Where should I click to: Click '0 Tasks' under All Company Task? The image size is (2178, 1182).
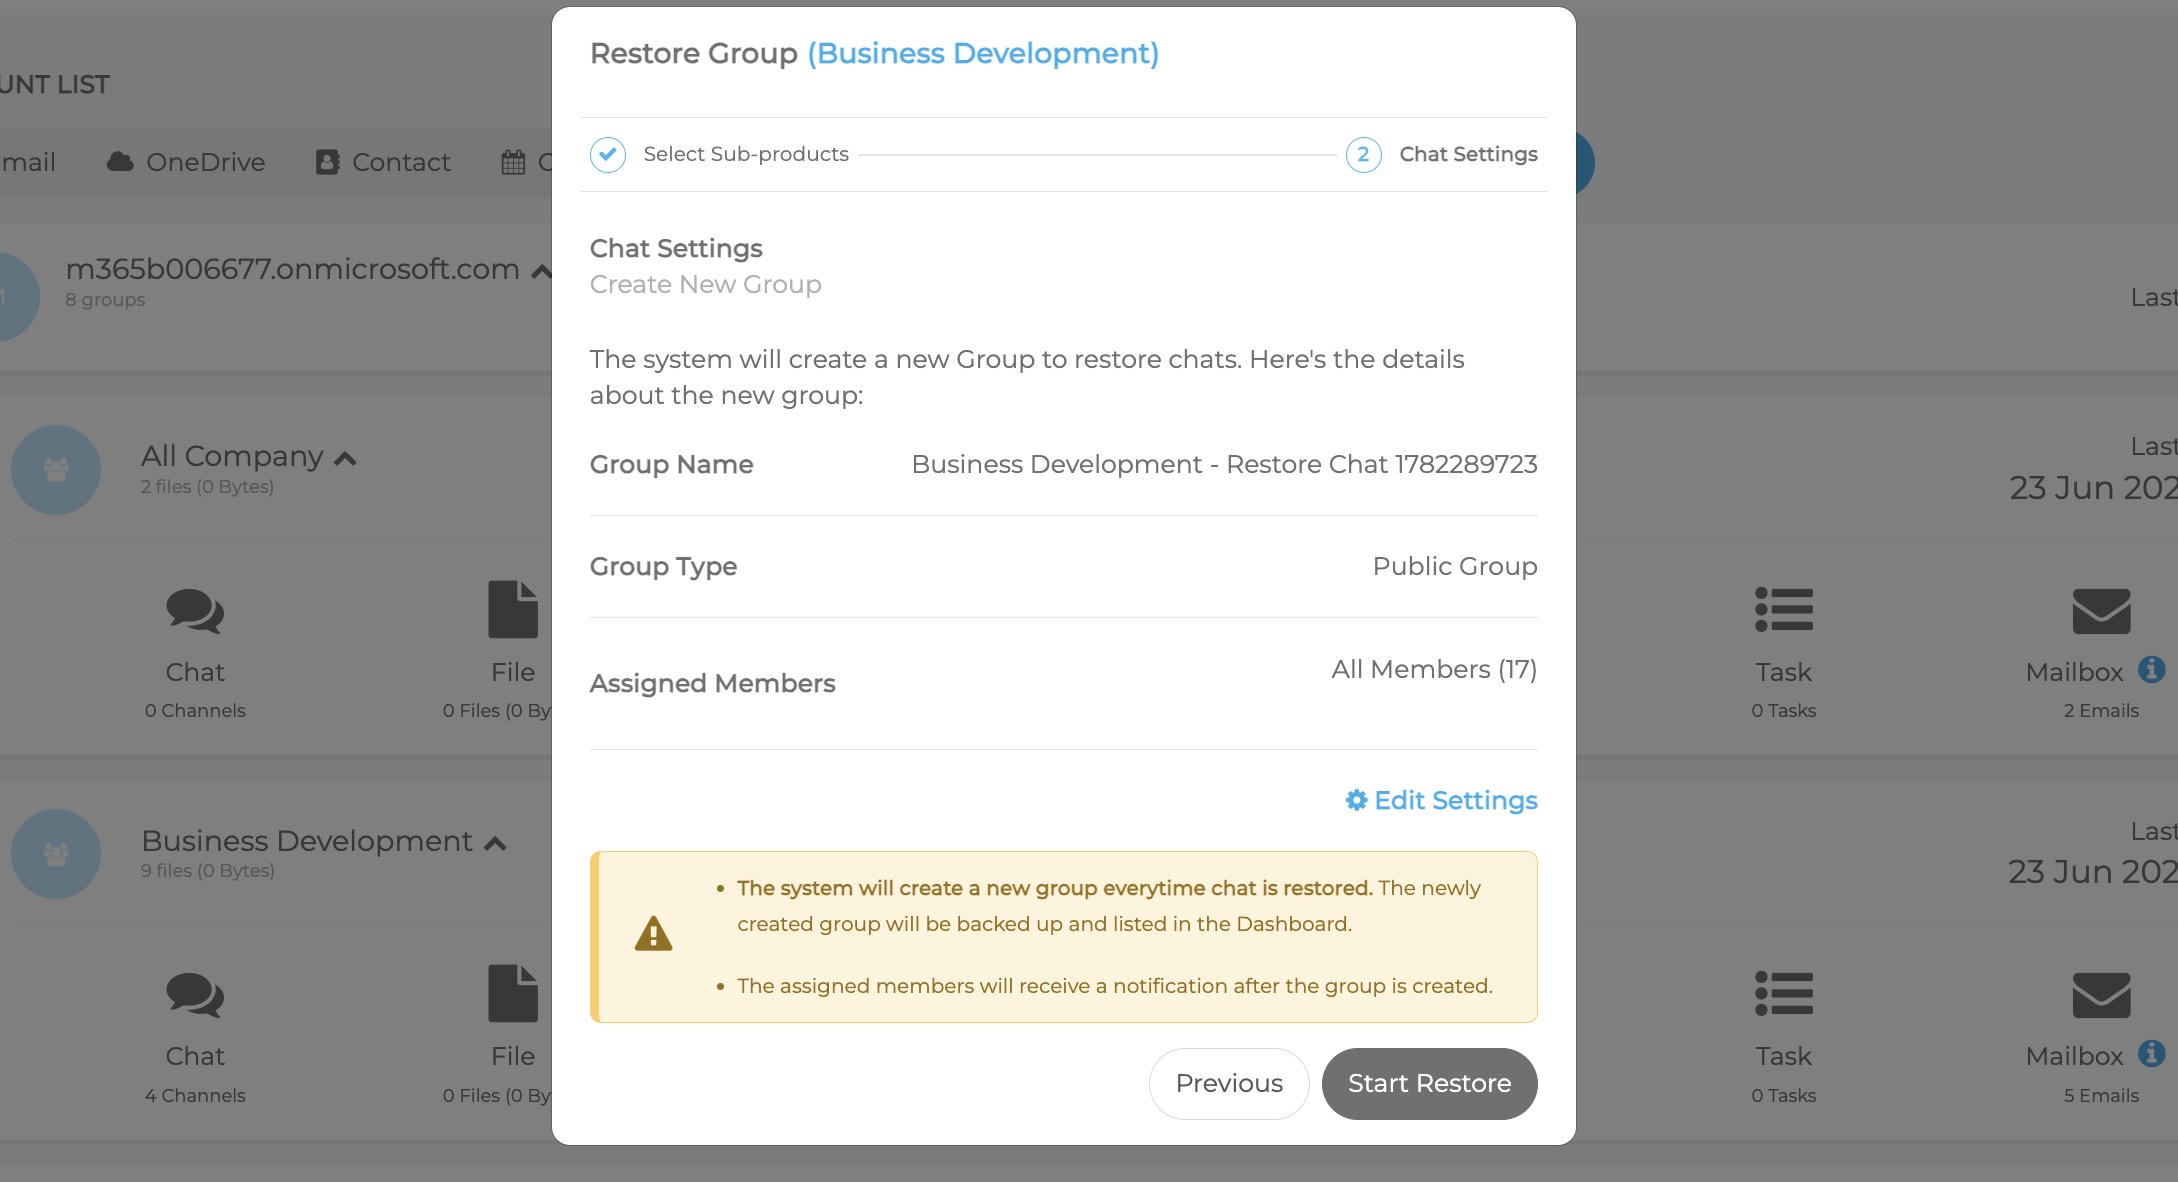point(1784,711)
